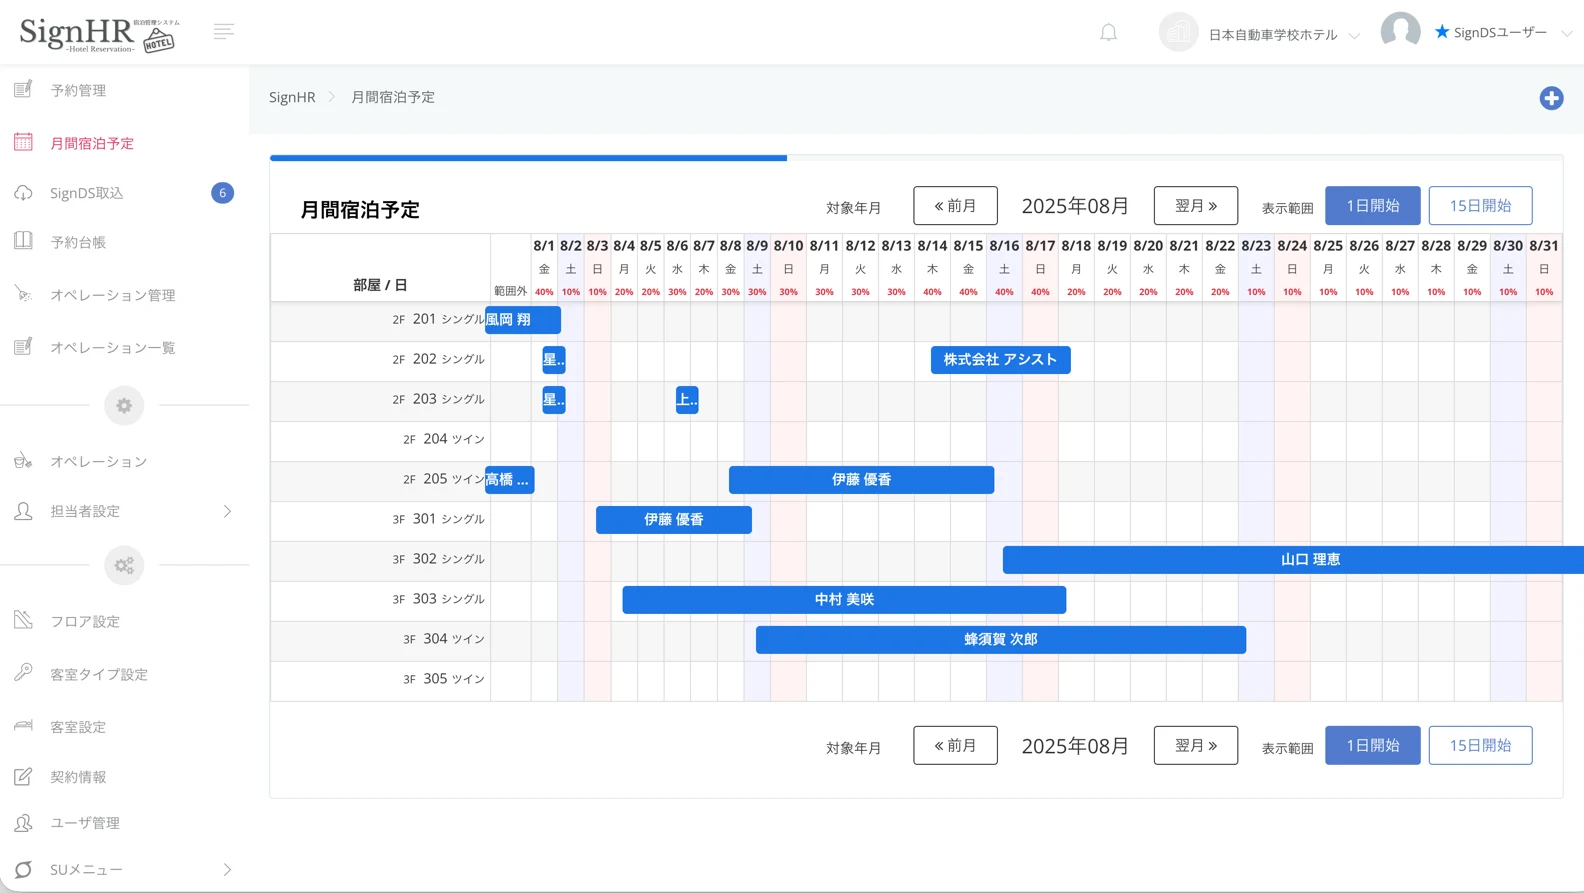Click the 予約台帳 book icon
The width and height of the screenshot is (1584, 893).
[23, 241]
